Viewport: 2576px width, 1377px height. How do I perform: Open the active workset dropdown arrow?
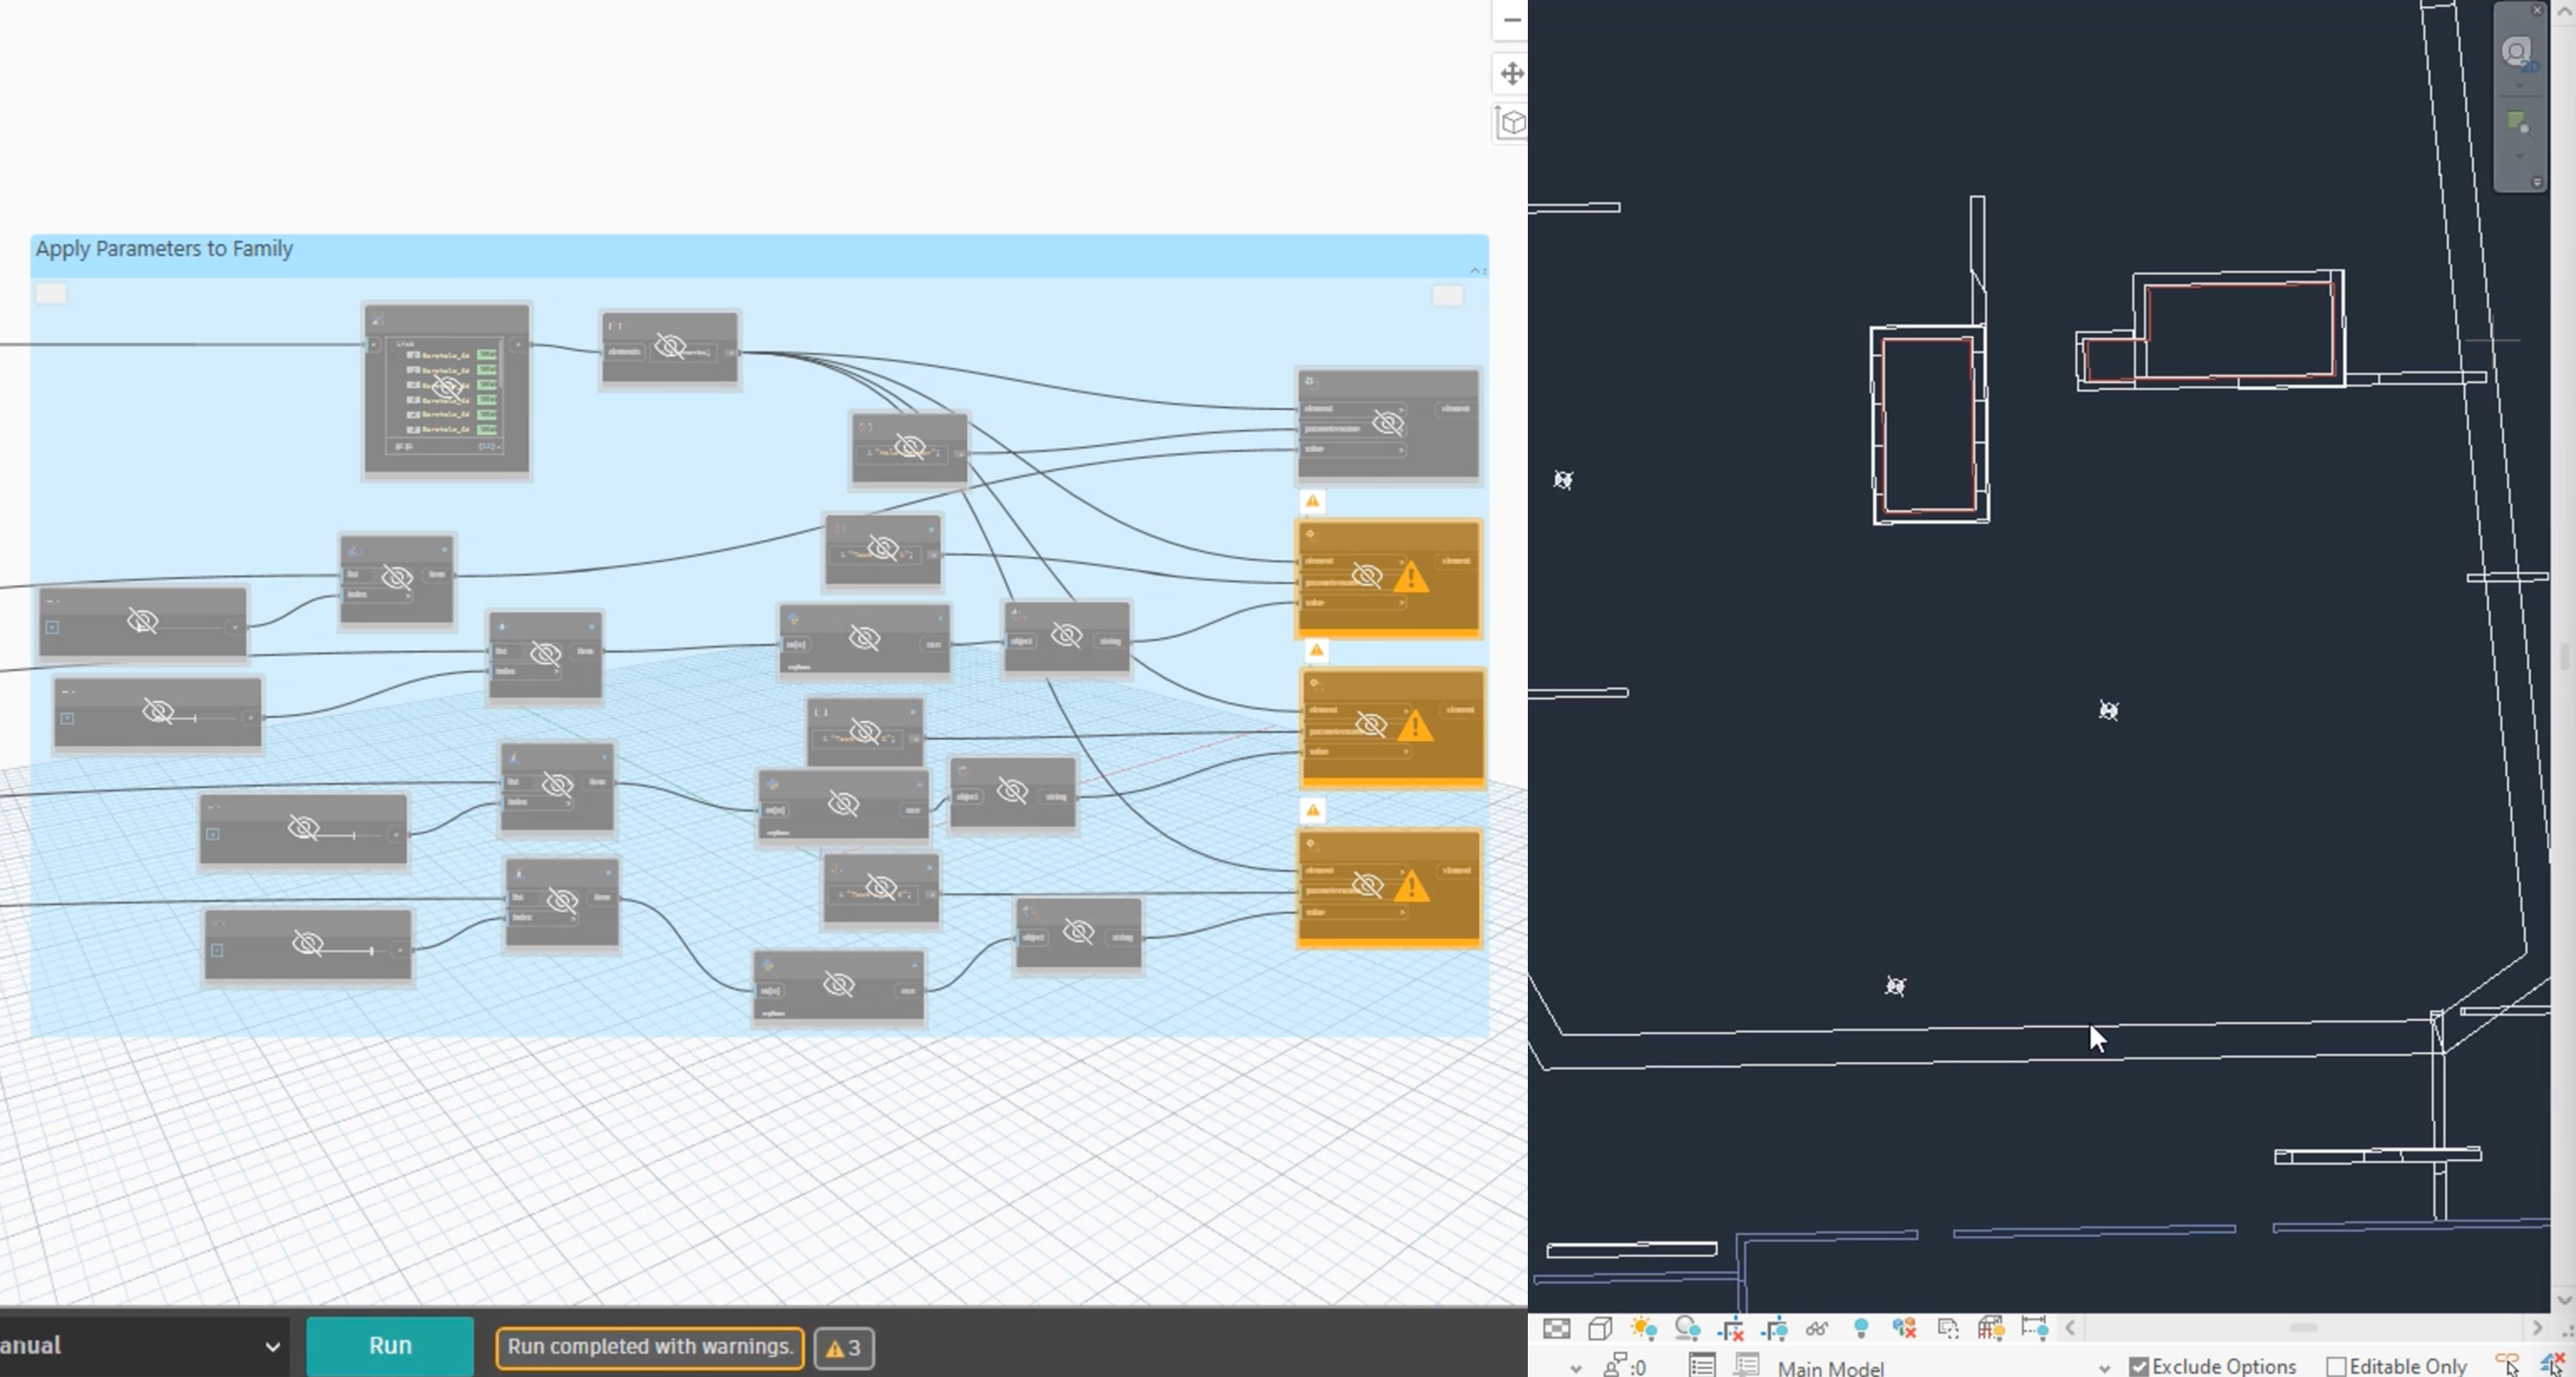pyautogui.click(x=1575, y=1368)
